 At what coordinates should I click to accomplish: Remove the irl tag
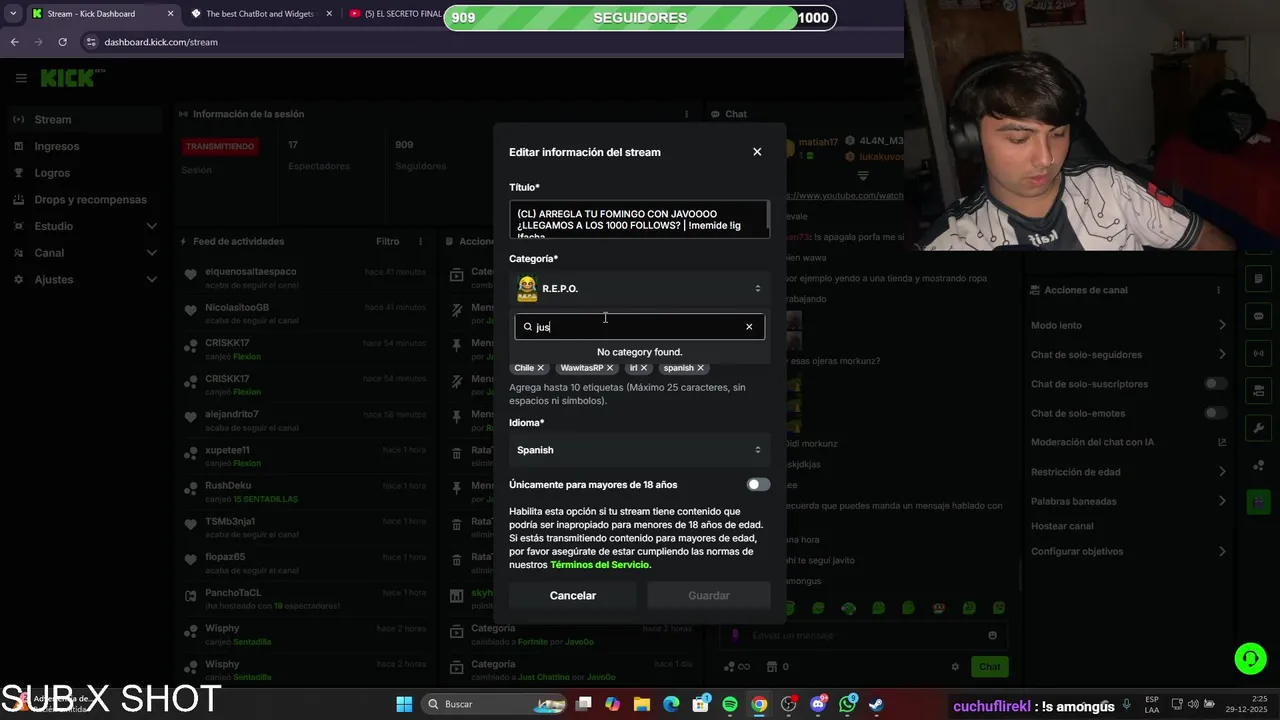[644, 368]
